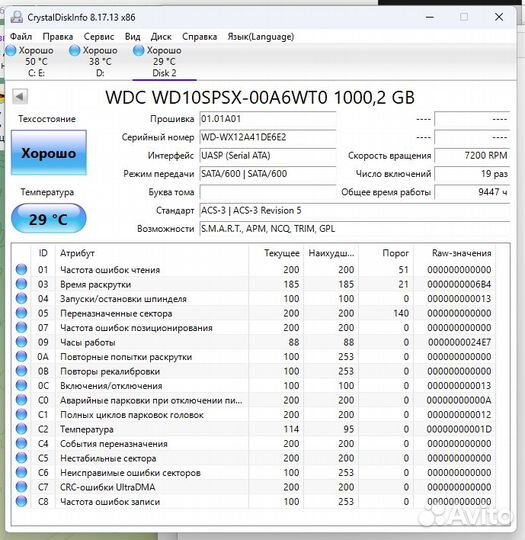The height and width of the screenshot is (540, 525).
Task: Click the Число включений value 19 раз
Action: pyautogui.click(x=472, y=174)
